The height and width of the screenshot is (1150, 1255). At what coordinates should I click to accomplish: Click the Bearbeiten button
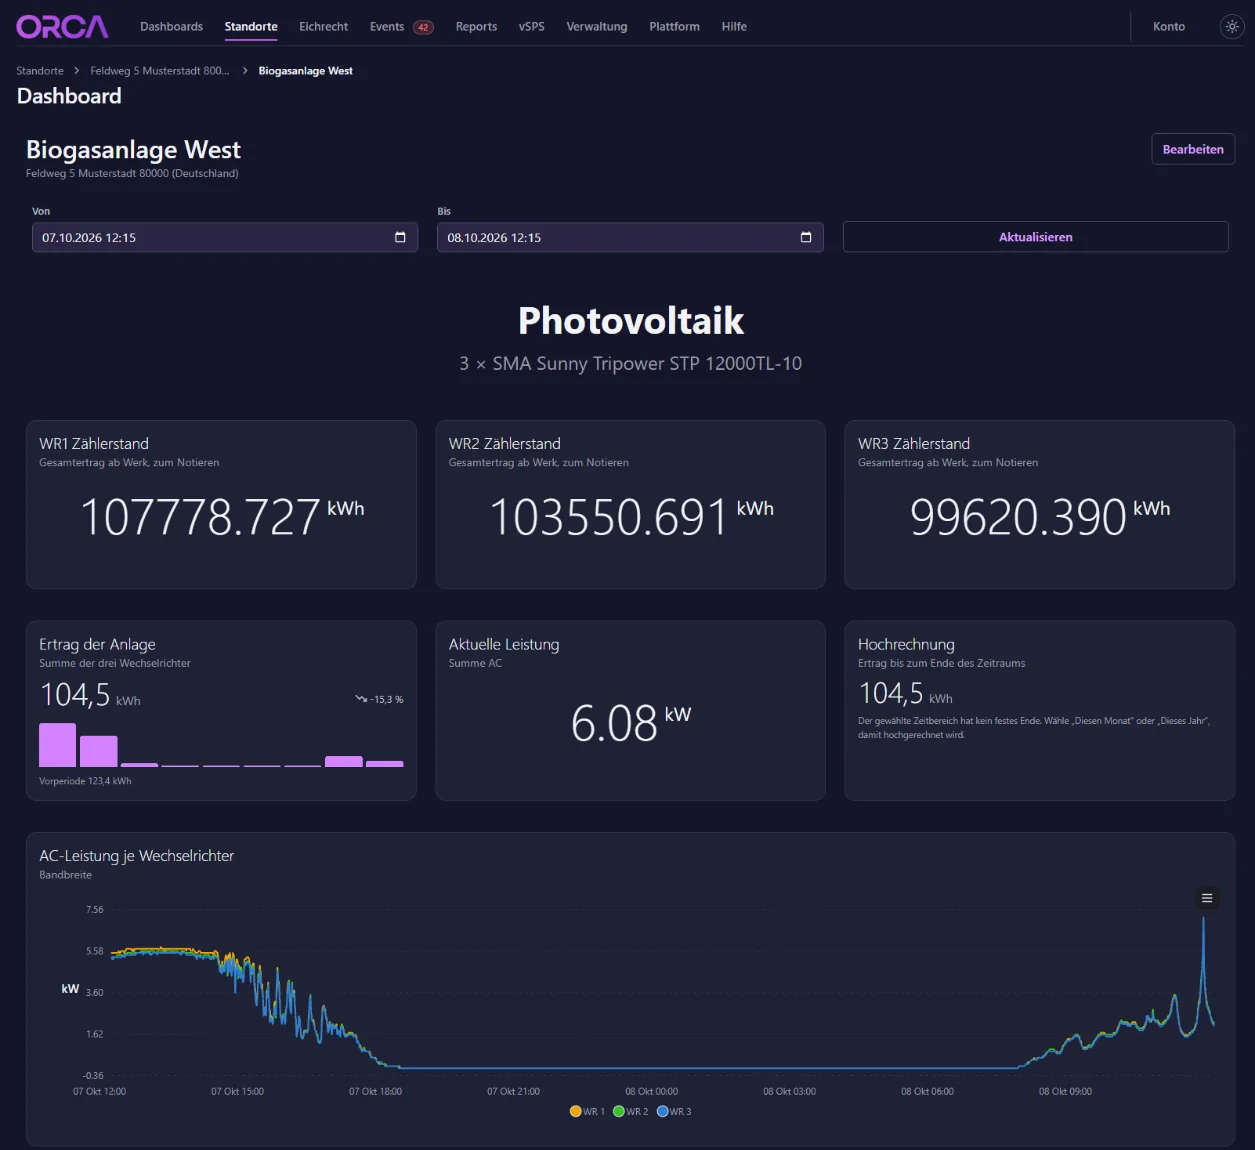[x=1193, y=149]
